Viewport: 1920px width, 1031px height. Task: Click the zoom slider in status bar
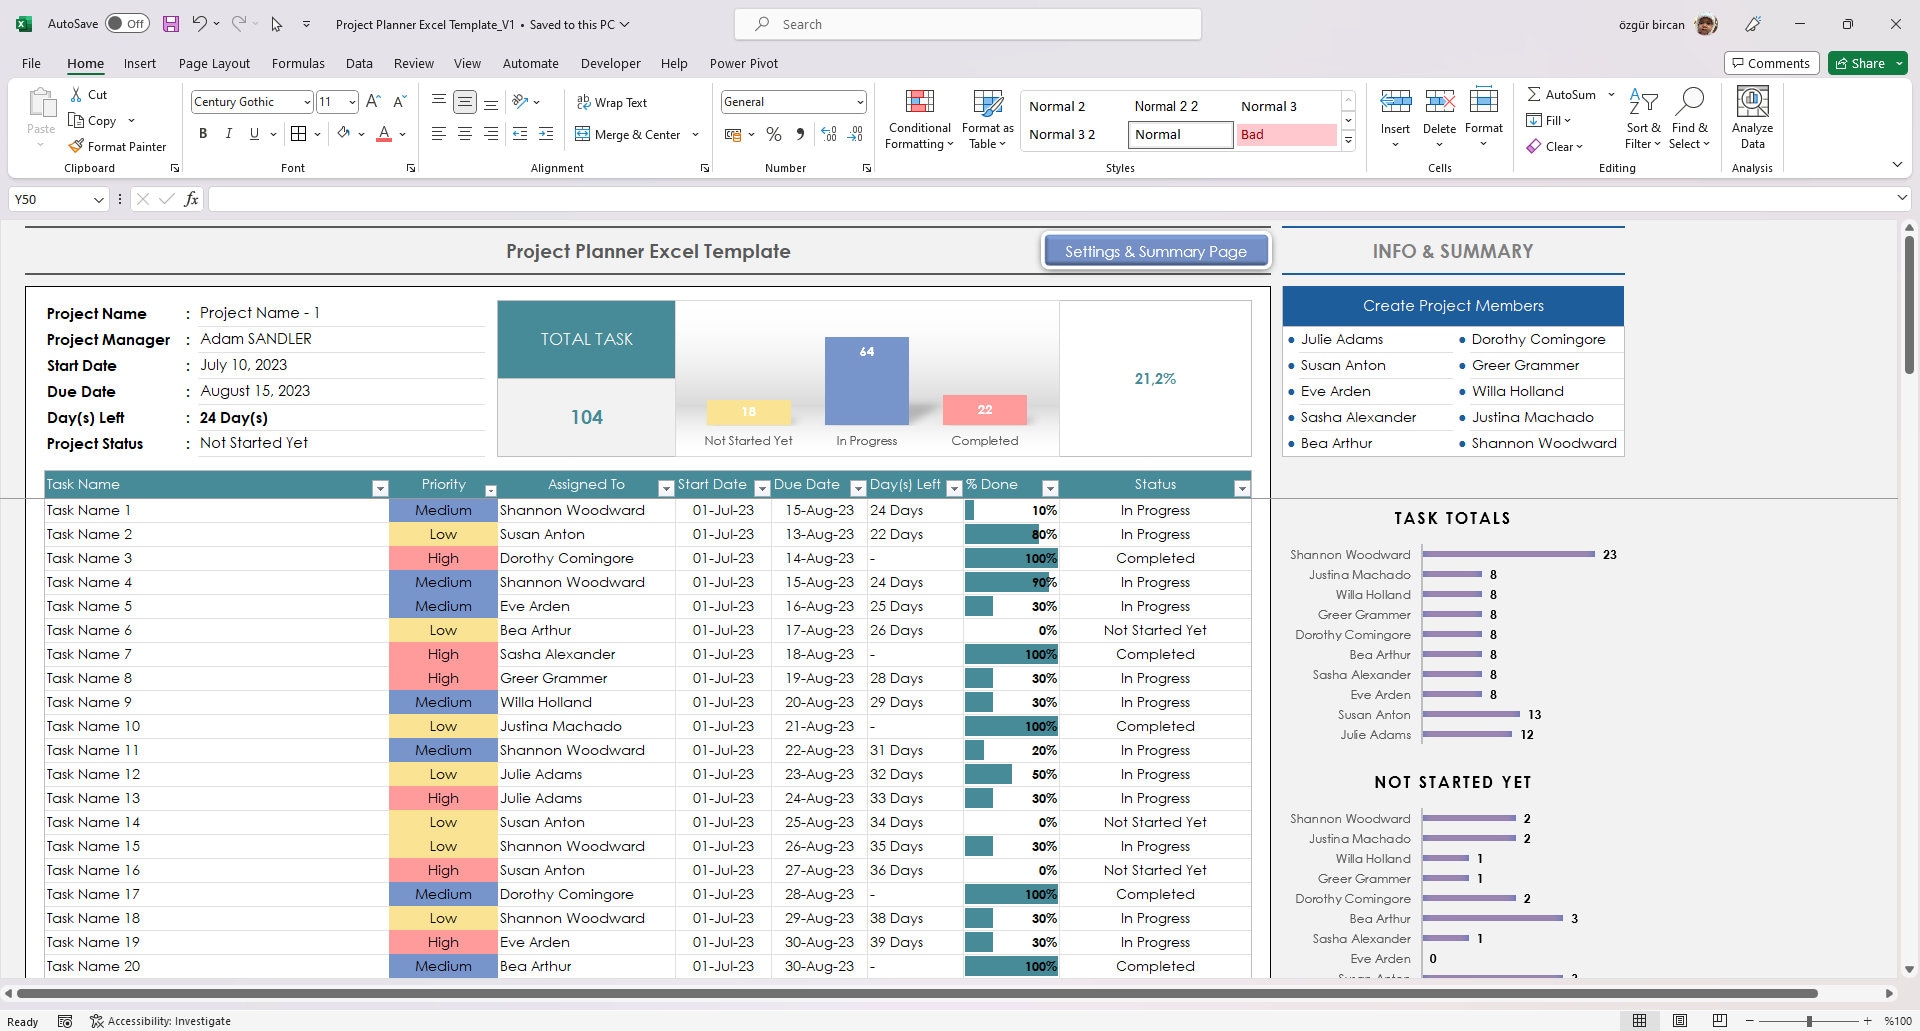(1808, 1021)
